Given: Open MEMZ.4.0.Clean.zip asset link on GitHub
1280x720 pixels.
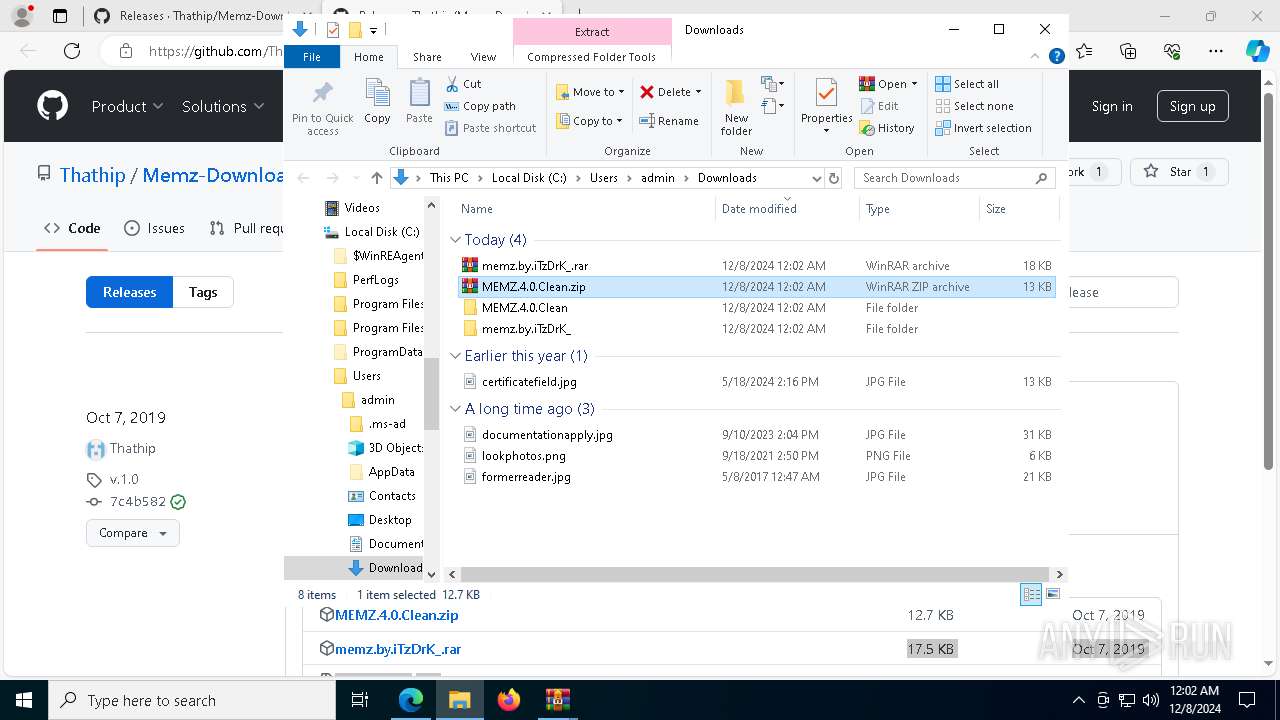Looking at the screenshot, I should (x=396, y=615).
